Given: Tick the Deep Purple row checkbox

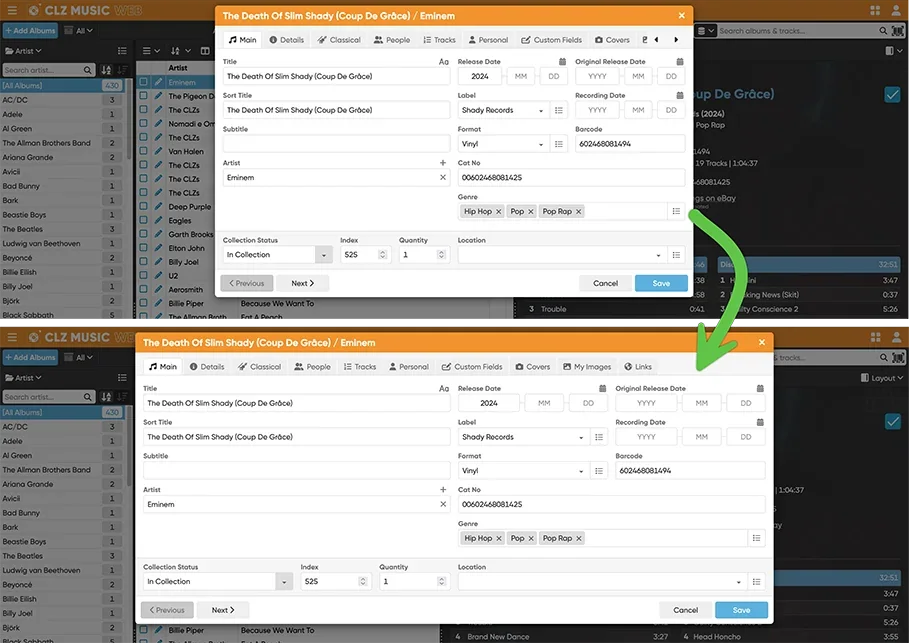Looking at the screenshot, I should tap(143, 207).
